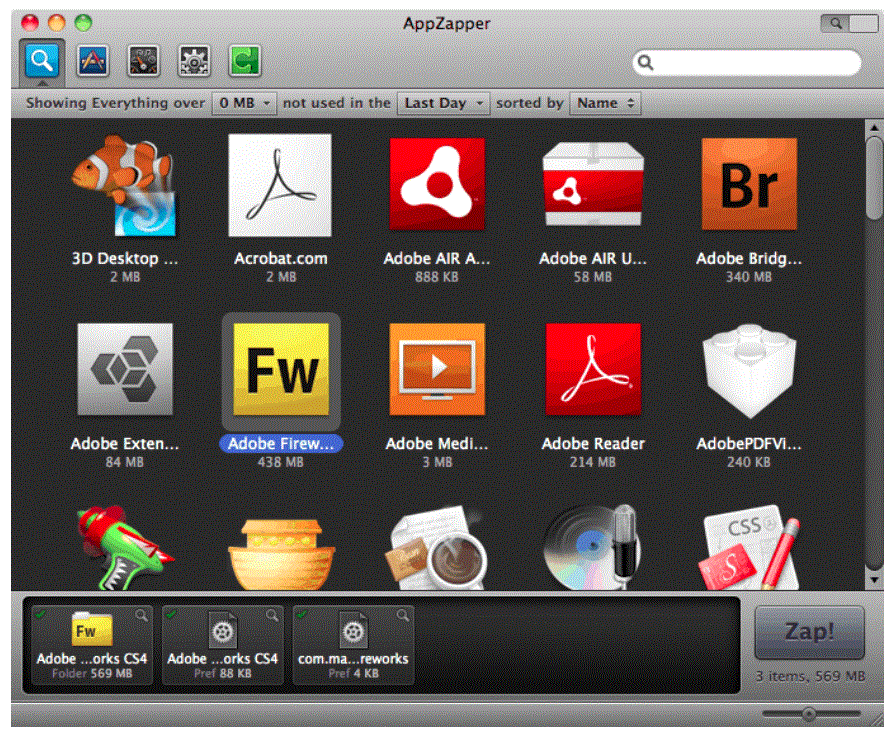Open the Last Day time dropdown
The image size is (887, 739).
tap(444, 103)
